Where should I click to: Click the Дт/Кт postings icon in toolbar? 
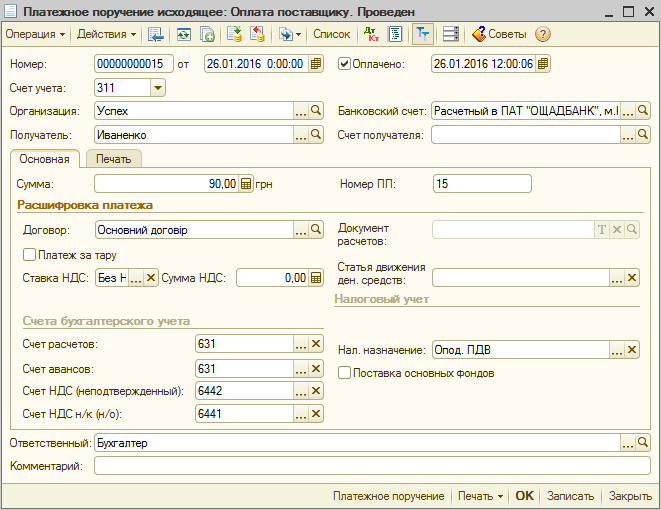pos(371,34)
